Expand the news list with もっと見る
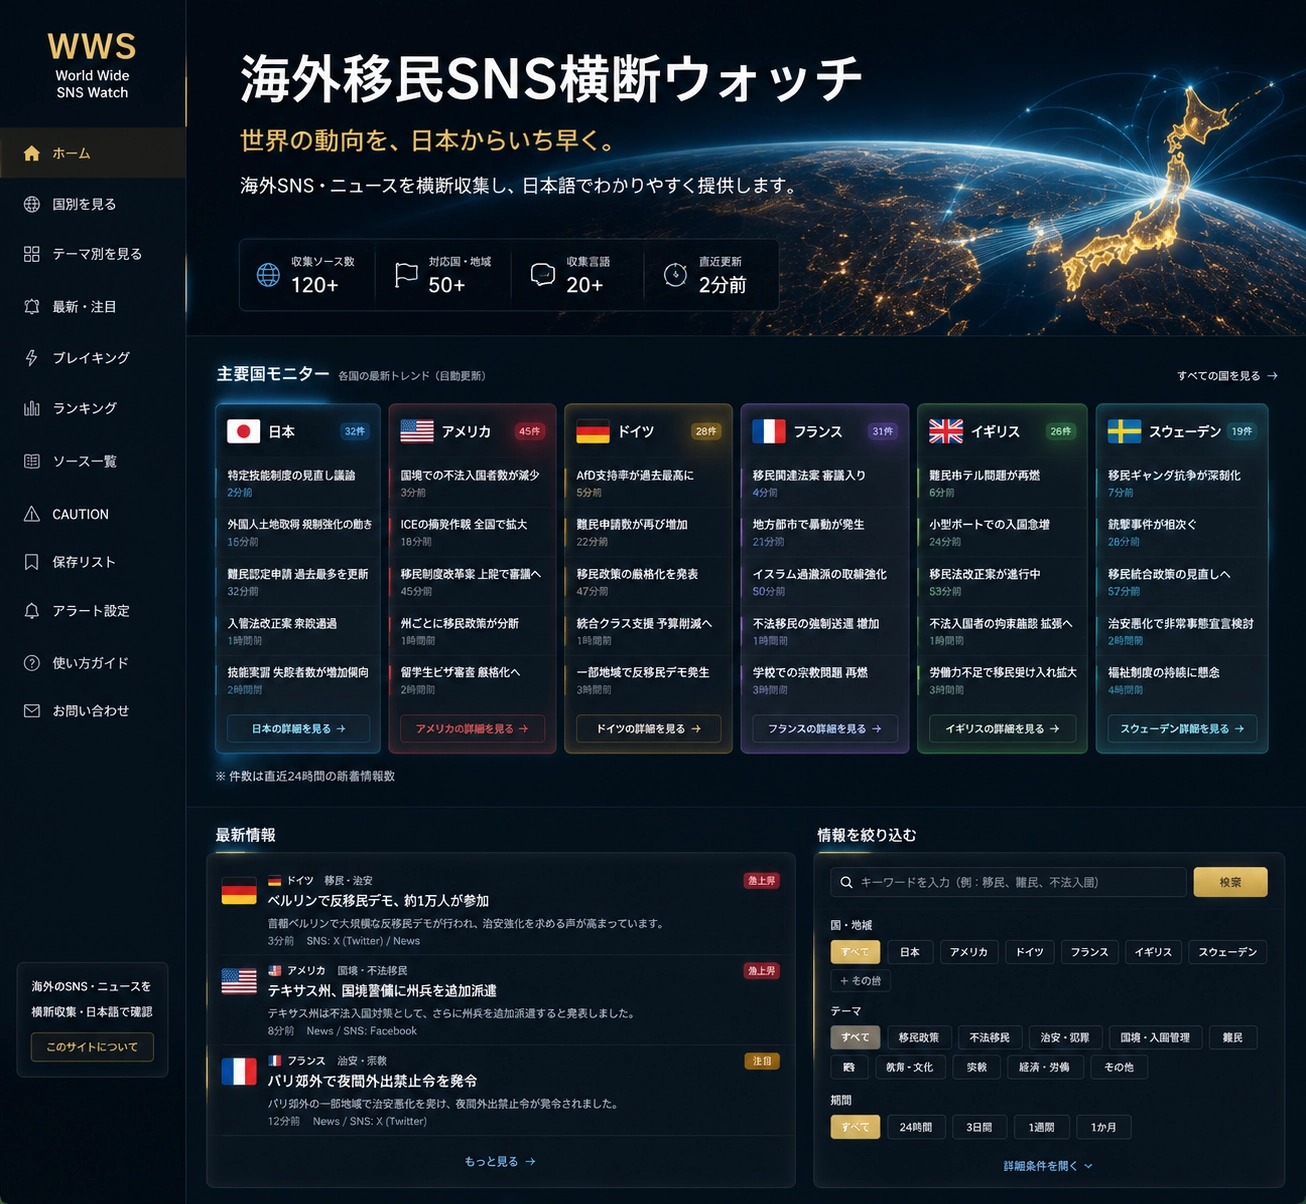 (x=500, y=1162)
